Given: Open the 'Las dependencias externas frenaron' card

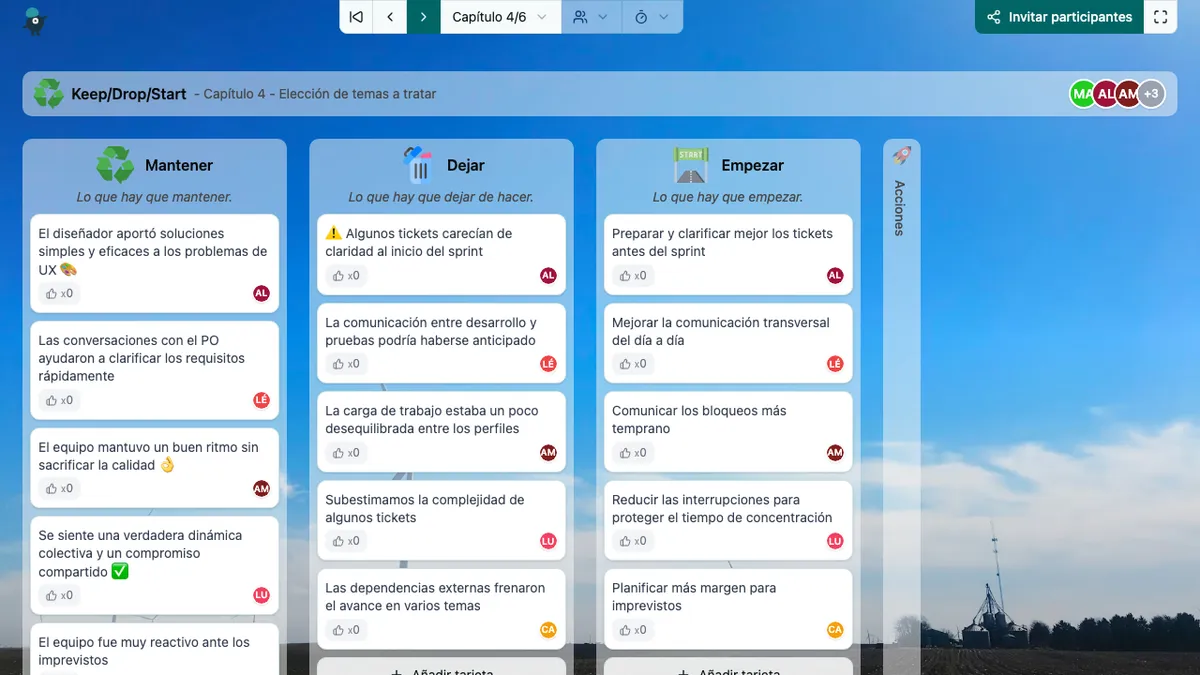Looking at the screenshot, I should [435, 597].
